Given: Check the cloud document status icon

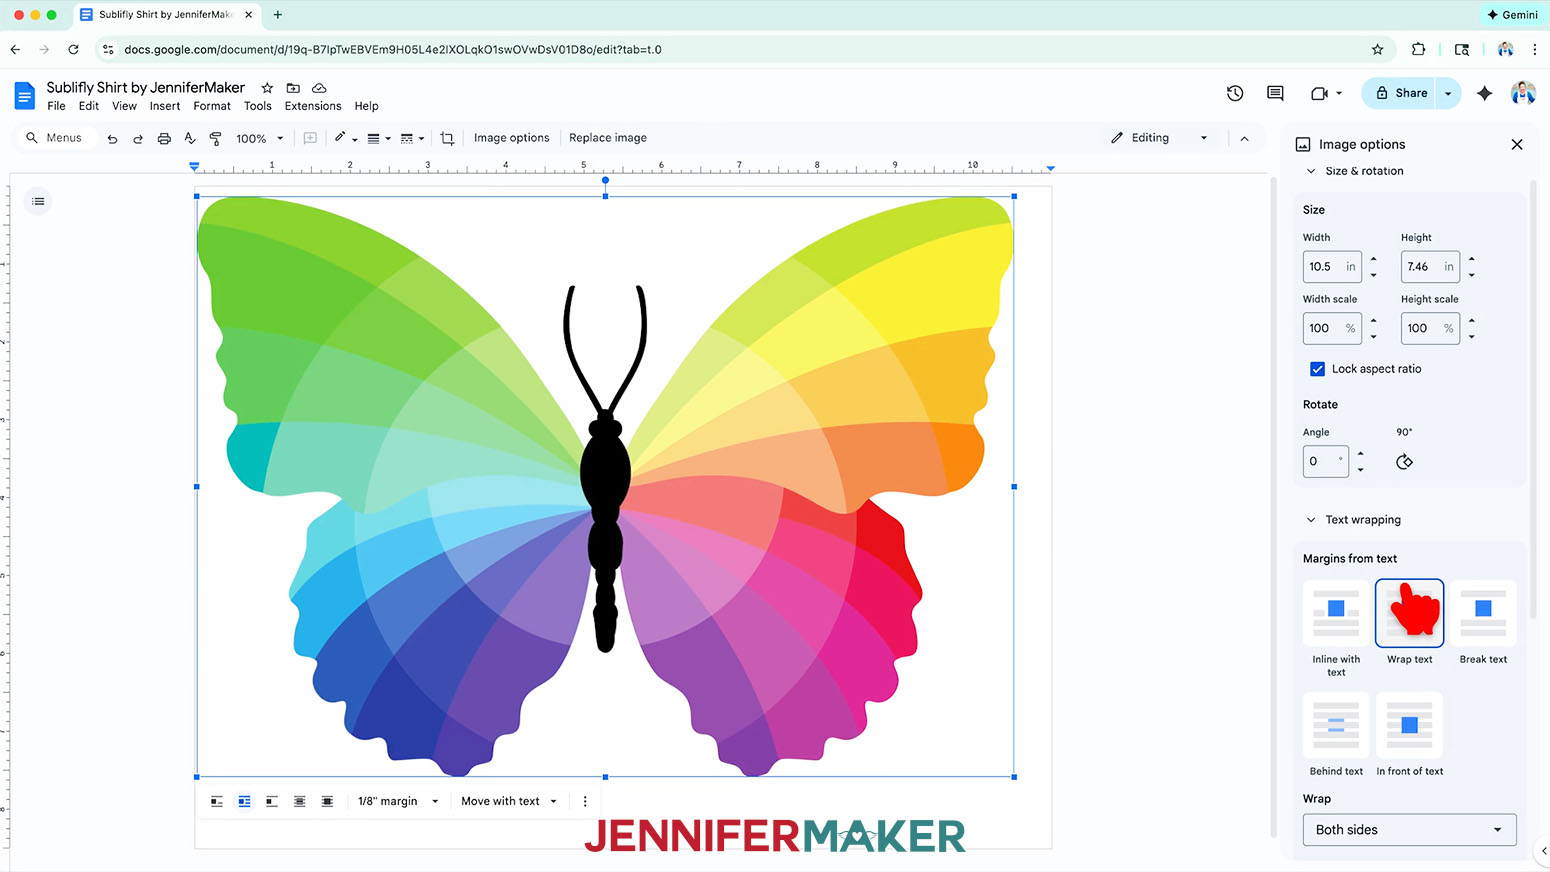Looking at the screenshot, I should click(319, 88).
